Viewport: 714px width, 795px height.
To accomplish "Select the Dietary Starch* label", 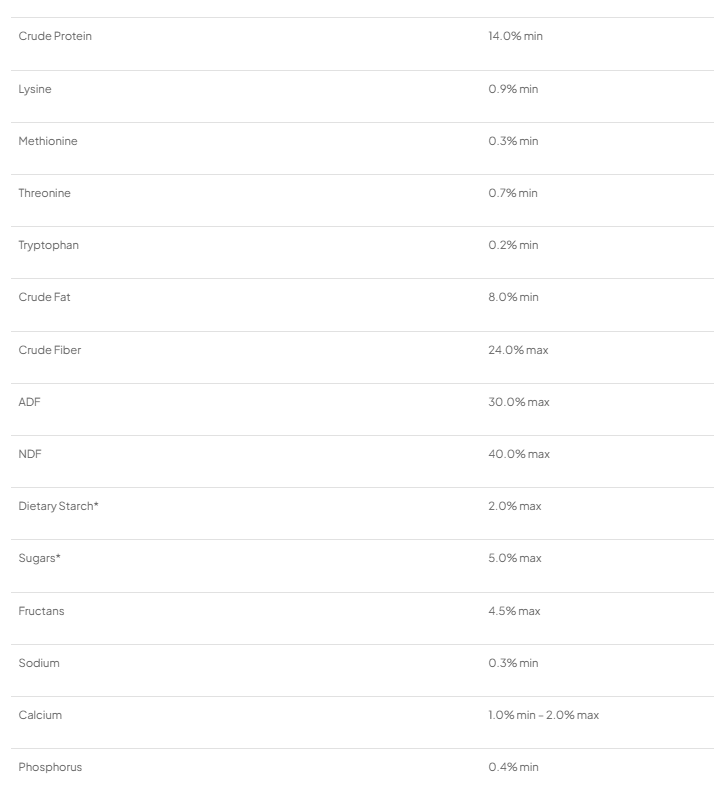I will click(x=58, y=506).
